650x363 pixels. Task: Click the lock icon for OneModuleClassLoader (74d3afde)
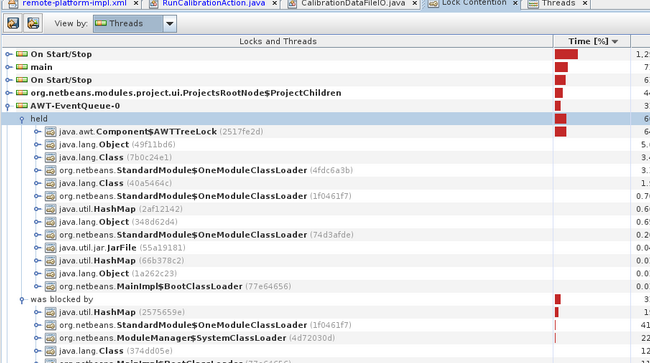click(51, 235)
